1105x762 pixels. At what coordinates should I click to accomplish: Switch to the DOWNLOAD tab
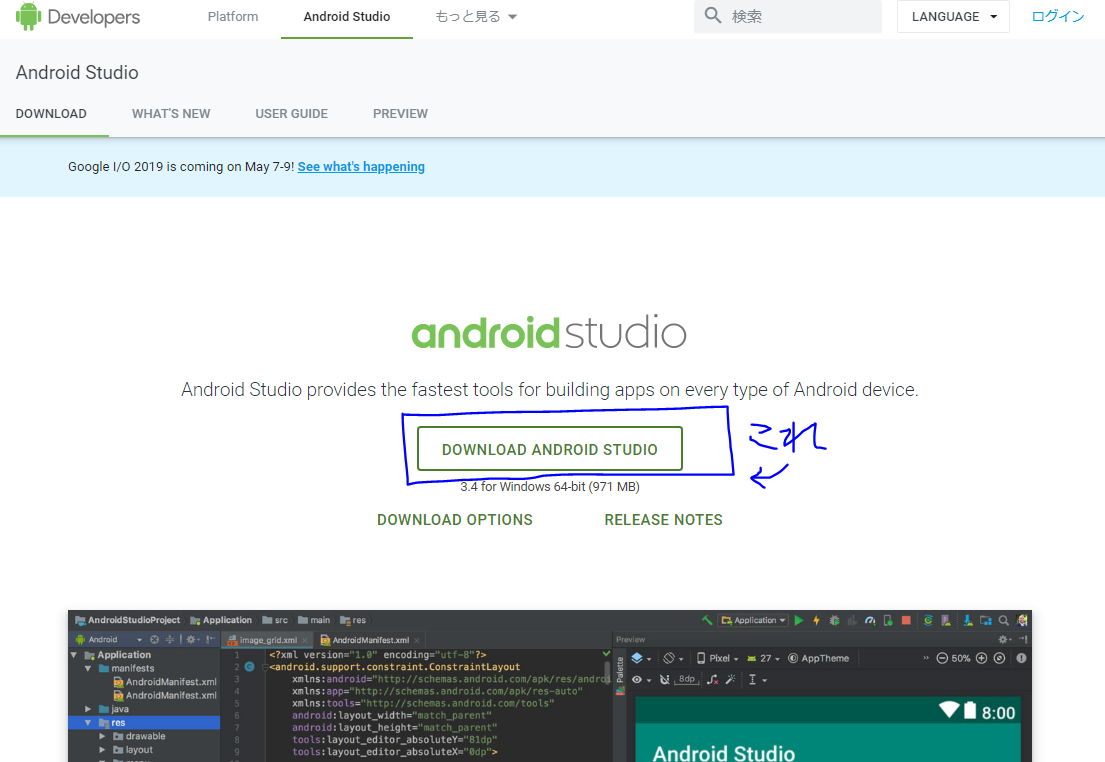(x=51, y=113)
